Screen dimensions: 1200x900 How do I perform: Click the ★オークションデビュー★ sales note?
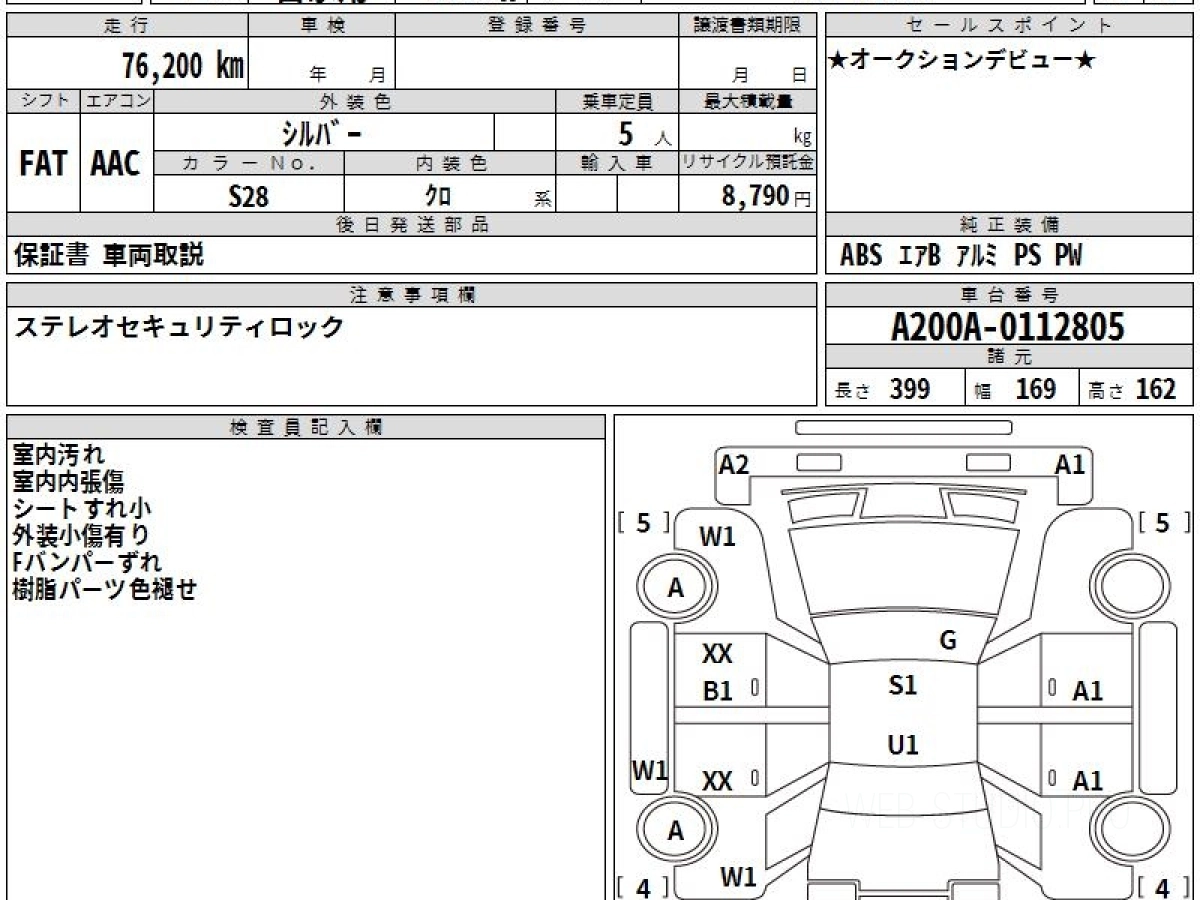click(963, 60)
